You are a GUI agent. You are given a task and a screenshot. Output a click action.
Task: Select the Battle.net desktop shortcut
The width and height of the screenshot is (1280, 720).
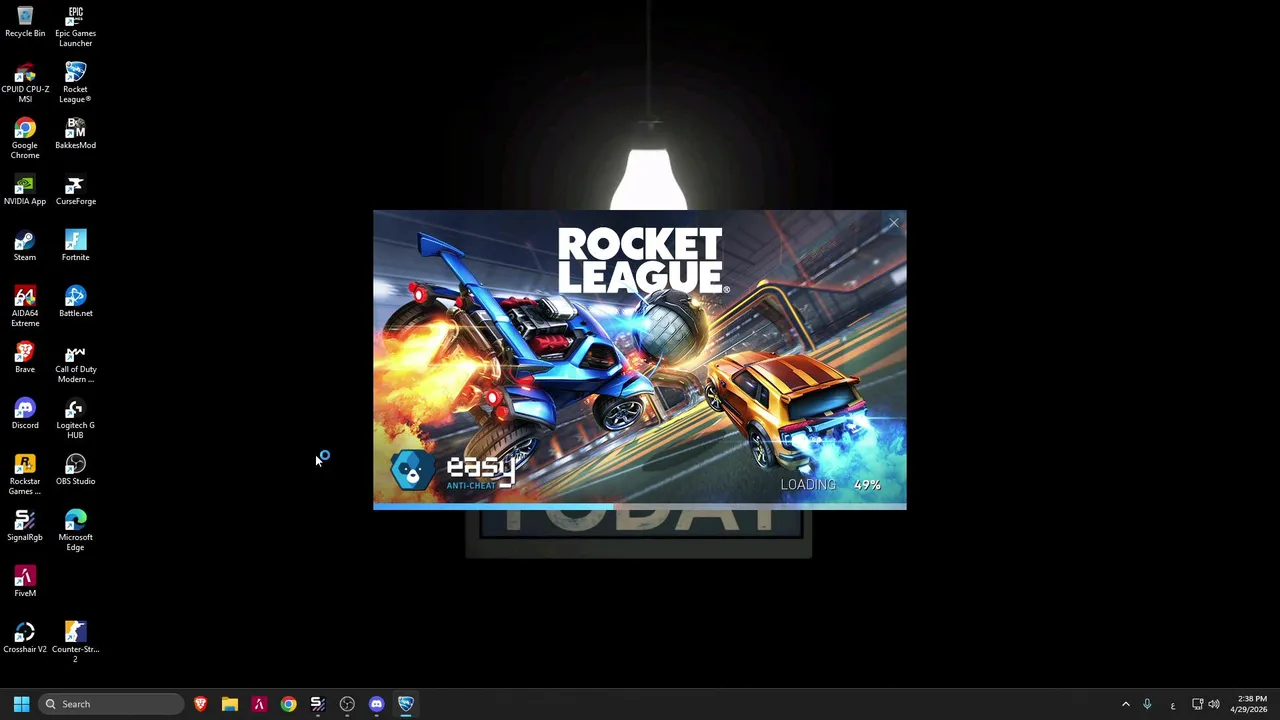click(75, 302)
